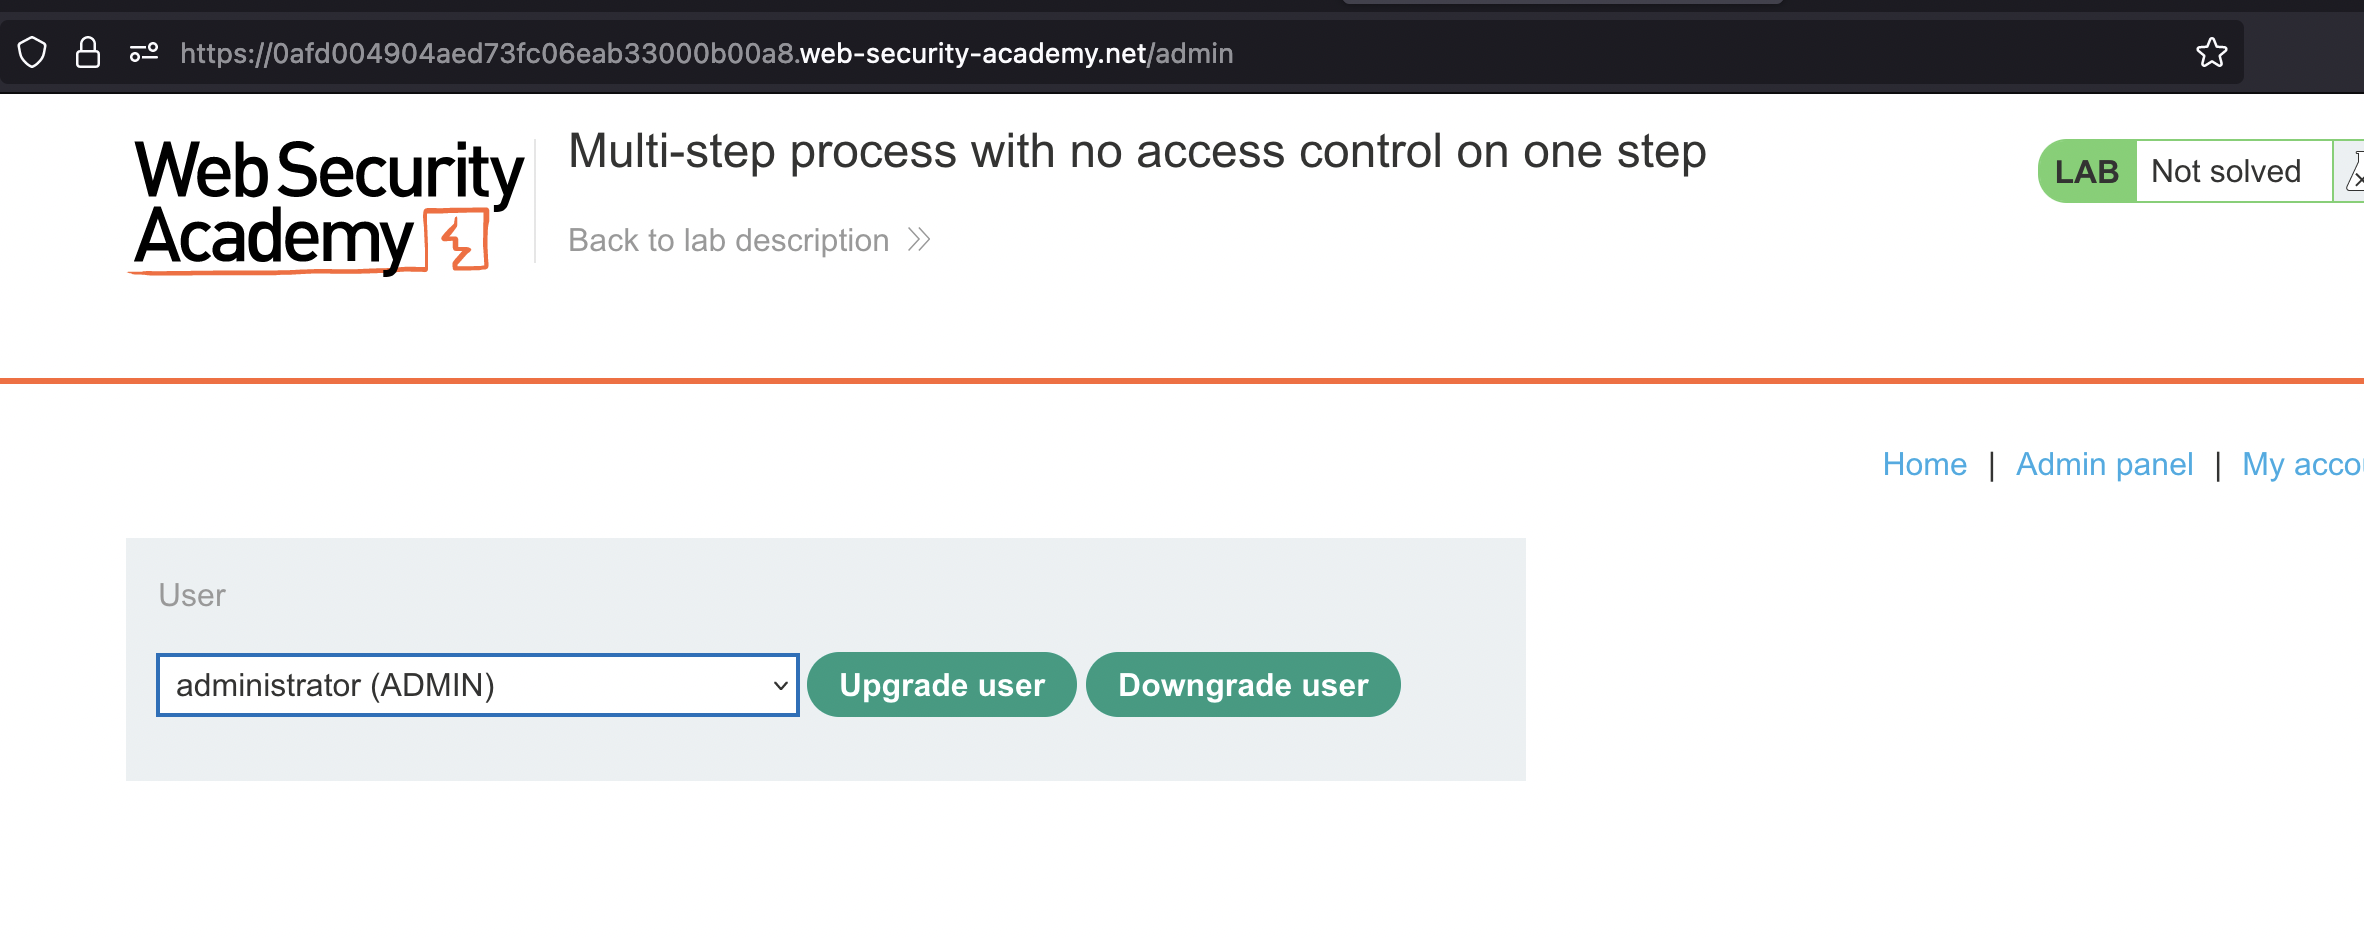The width and height of the screenshot is (2364, 938).
Task: Open the Admin panel navigation link
Action: (2104, 464)
